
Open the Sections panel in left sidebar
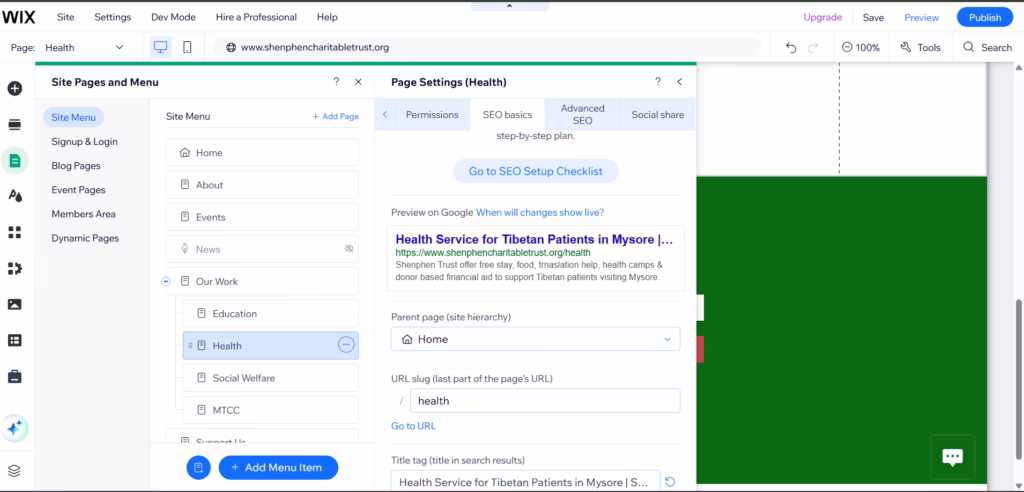click(14, 124)
